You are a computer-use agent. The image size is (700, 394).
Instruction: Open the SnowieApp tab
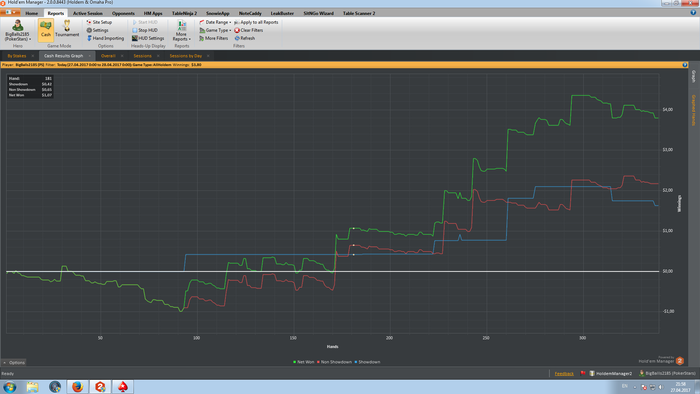pyautogui.click(x=218, y=13)
